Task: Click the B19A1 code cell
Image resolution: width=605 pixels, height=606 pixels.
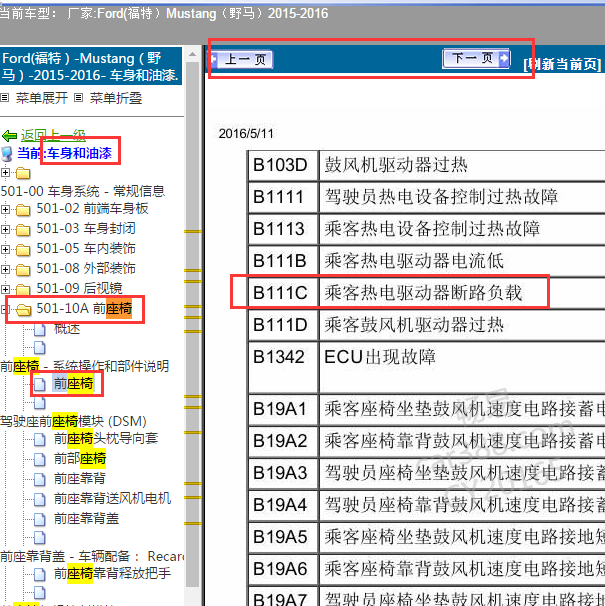Action: tap(283, 409)
